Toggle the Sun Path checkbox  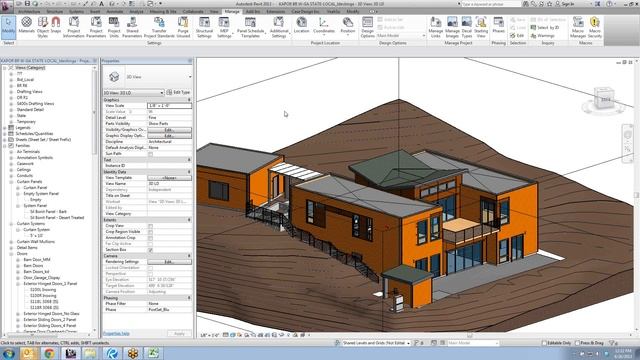(x=150, y=154)
